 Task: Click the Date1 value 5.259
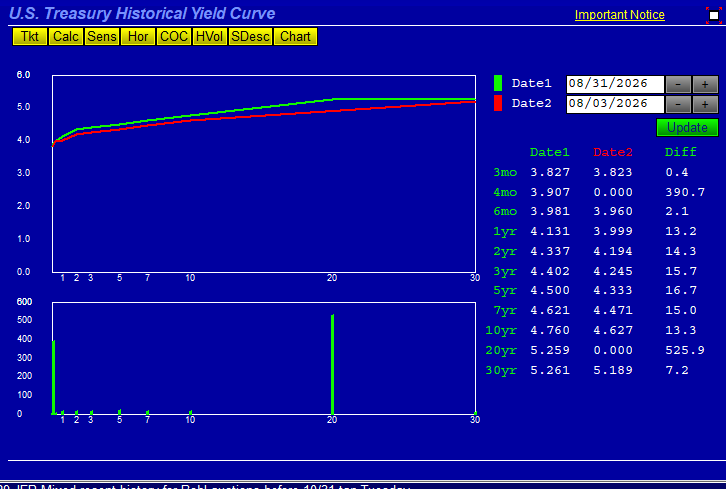coord(550,350)
